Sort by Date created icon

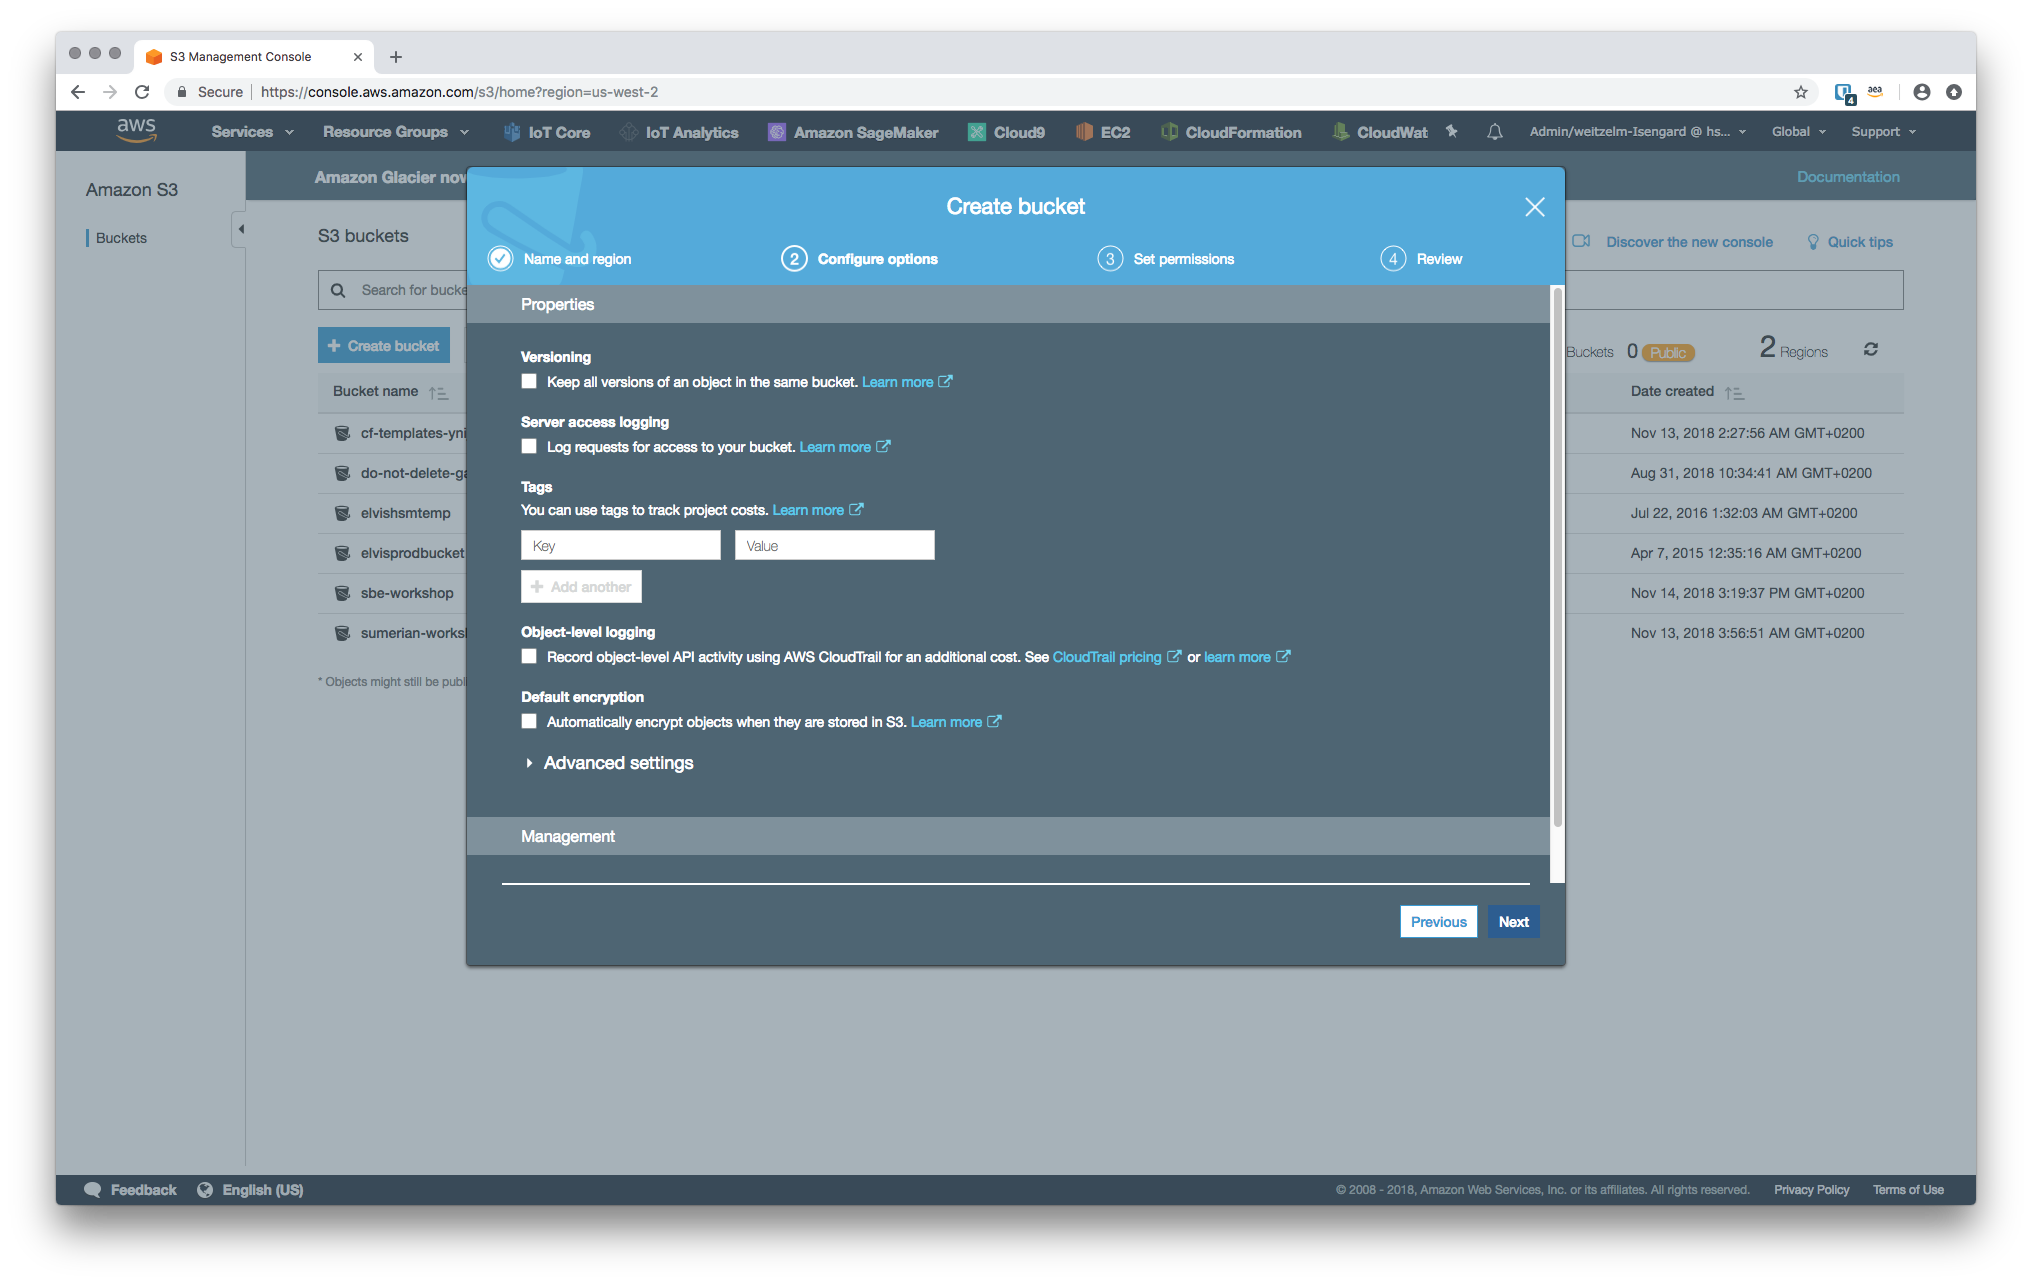[1734, 393]
